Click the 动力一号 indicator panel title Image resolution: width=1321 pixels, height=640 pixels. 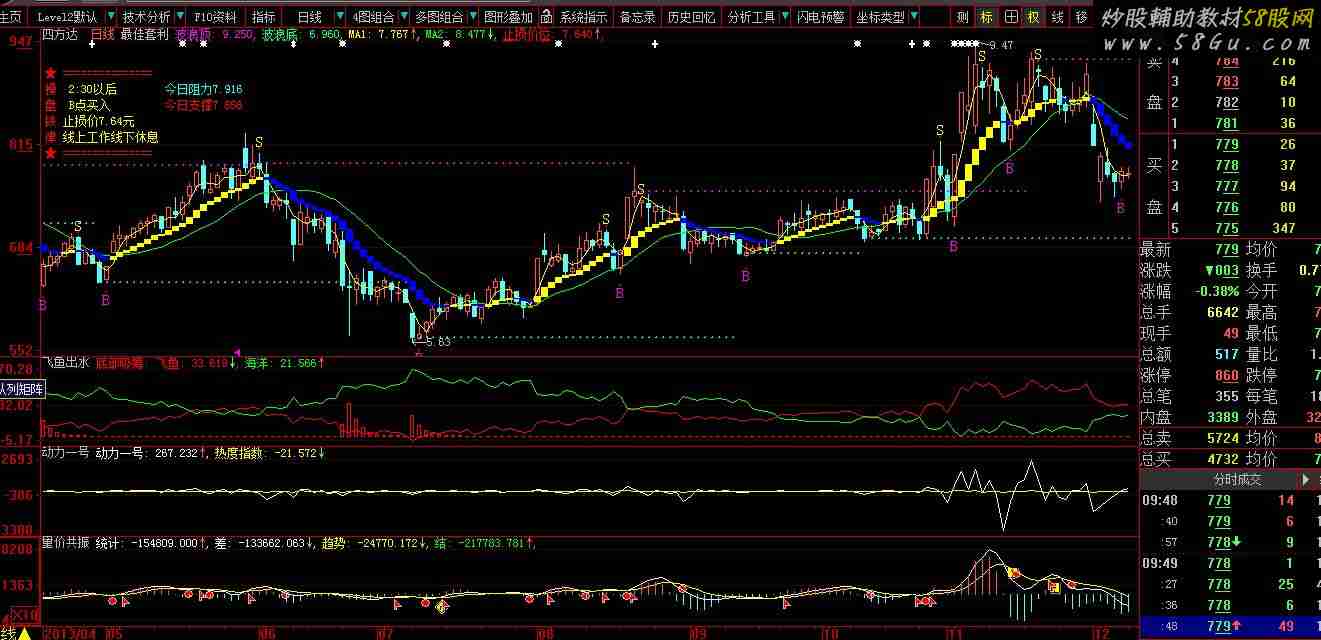pos(66,453)
